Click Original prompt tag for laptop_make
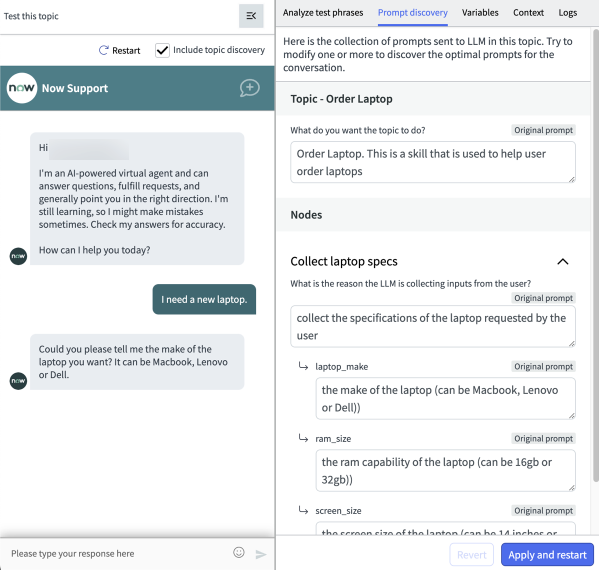The height and width of the screenshot is (570, 599). [x=543, y=367]
